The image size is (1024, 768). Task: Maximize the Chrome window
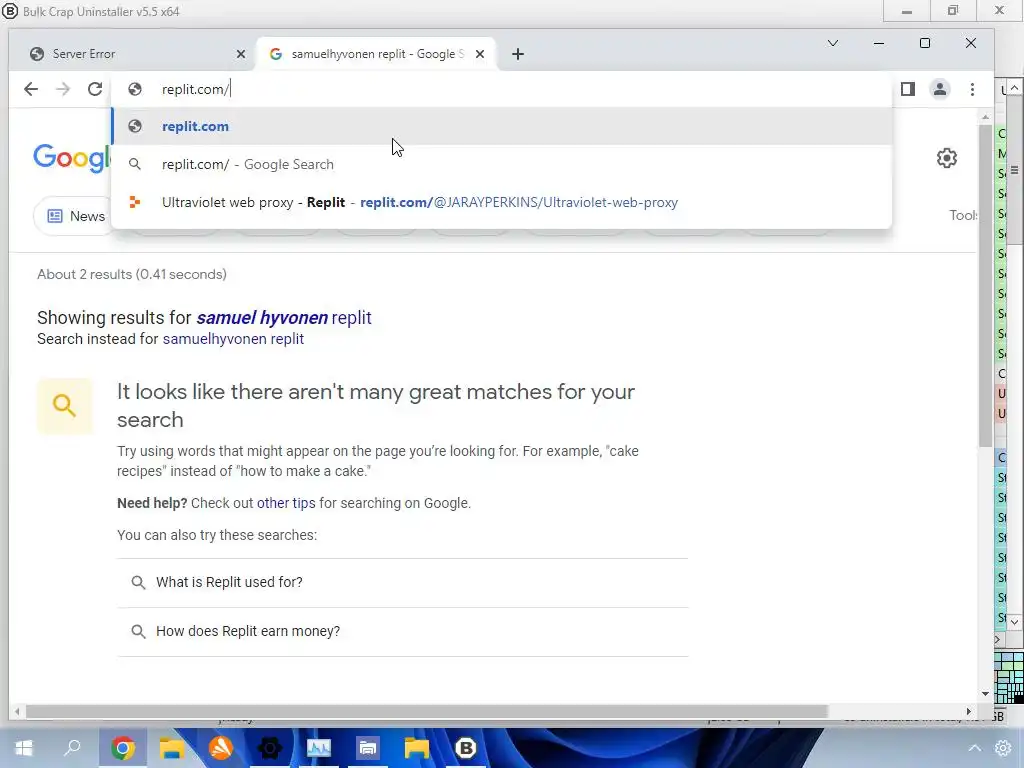(x=925, y=43)
